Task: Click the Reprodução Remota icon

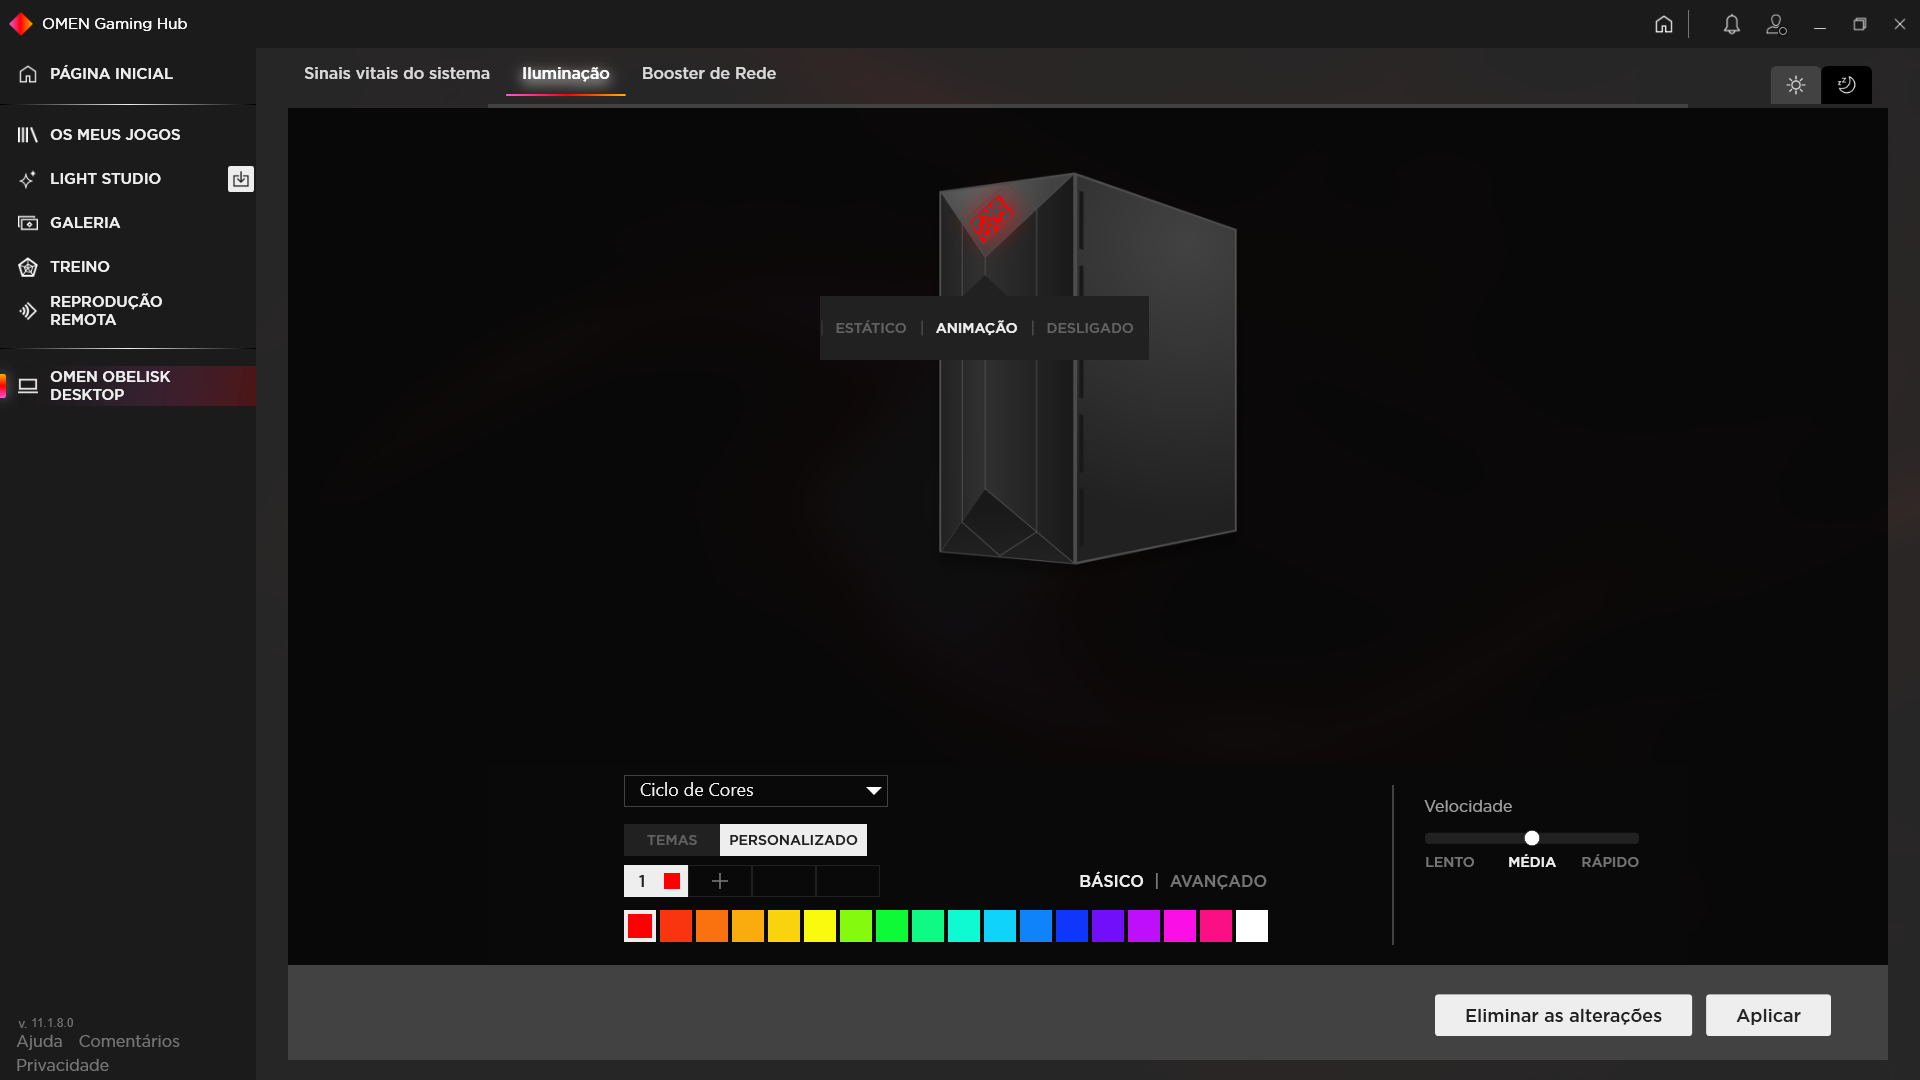Action: tap(27, 310)
